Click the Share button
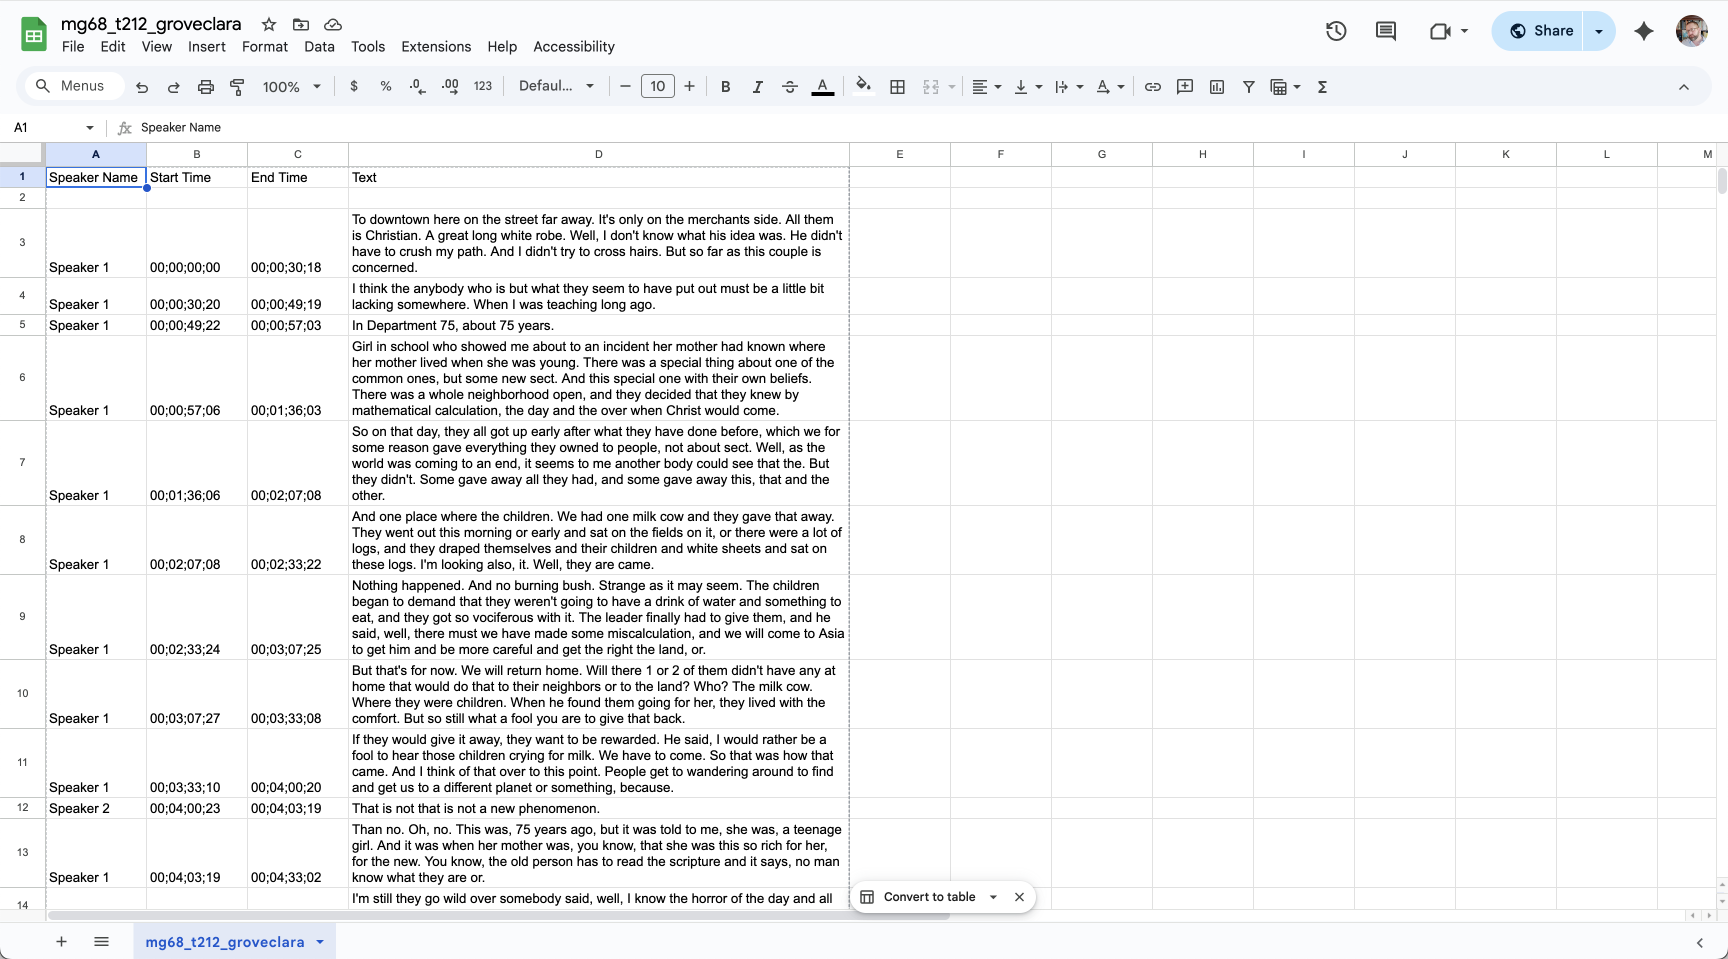 point(1541,31)
